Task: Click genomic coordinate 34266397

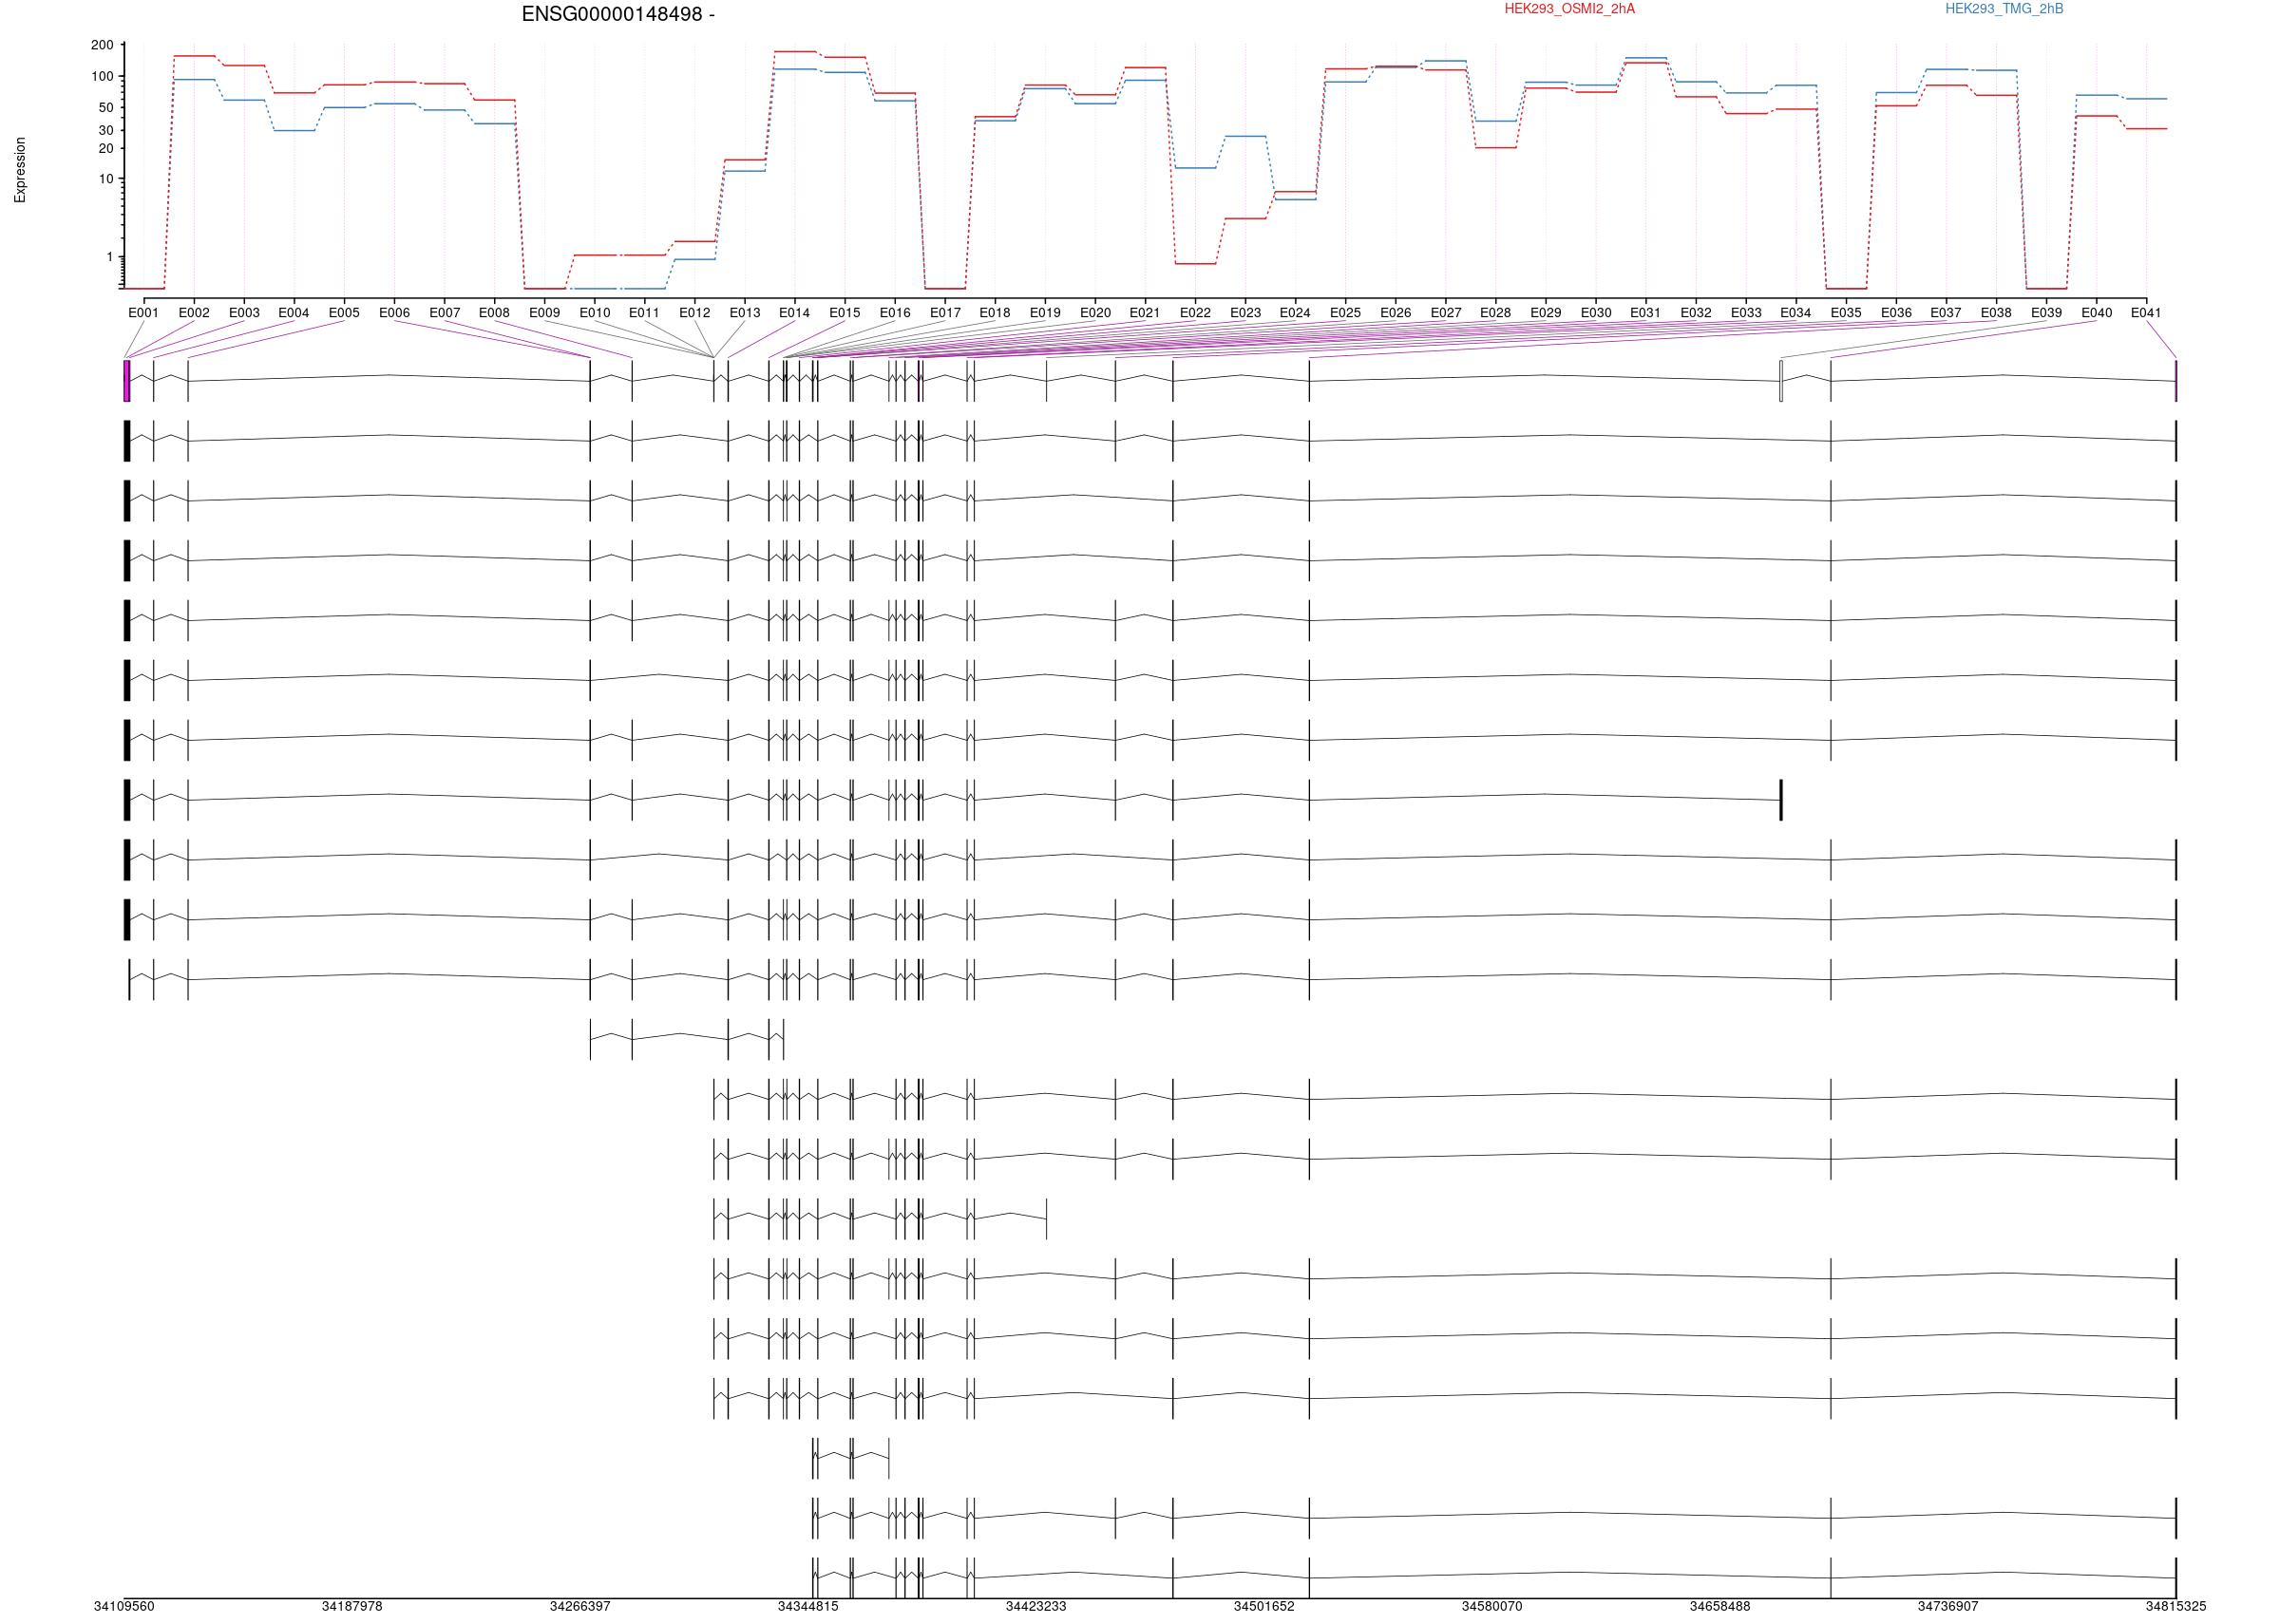Action: click(x=580, y=1606)
